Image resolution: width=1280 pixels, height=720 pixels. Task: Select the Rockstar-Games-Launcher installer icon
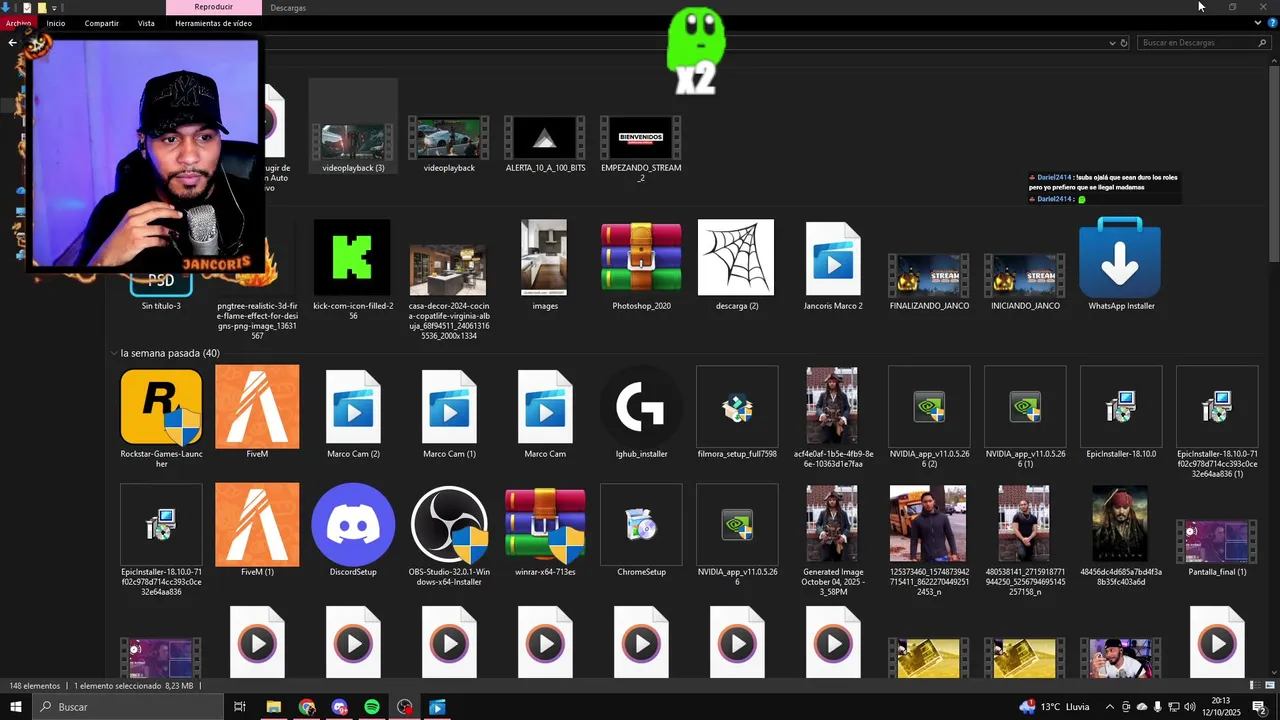(x=161, y=406)
